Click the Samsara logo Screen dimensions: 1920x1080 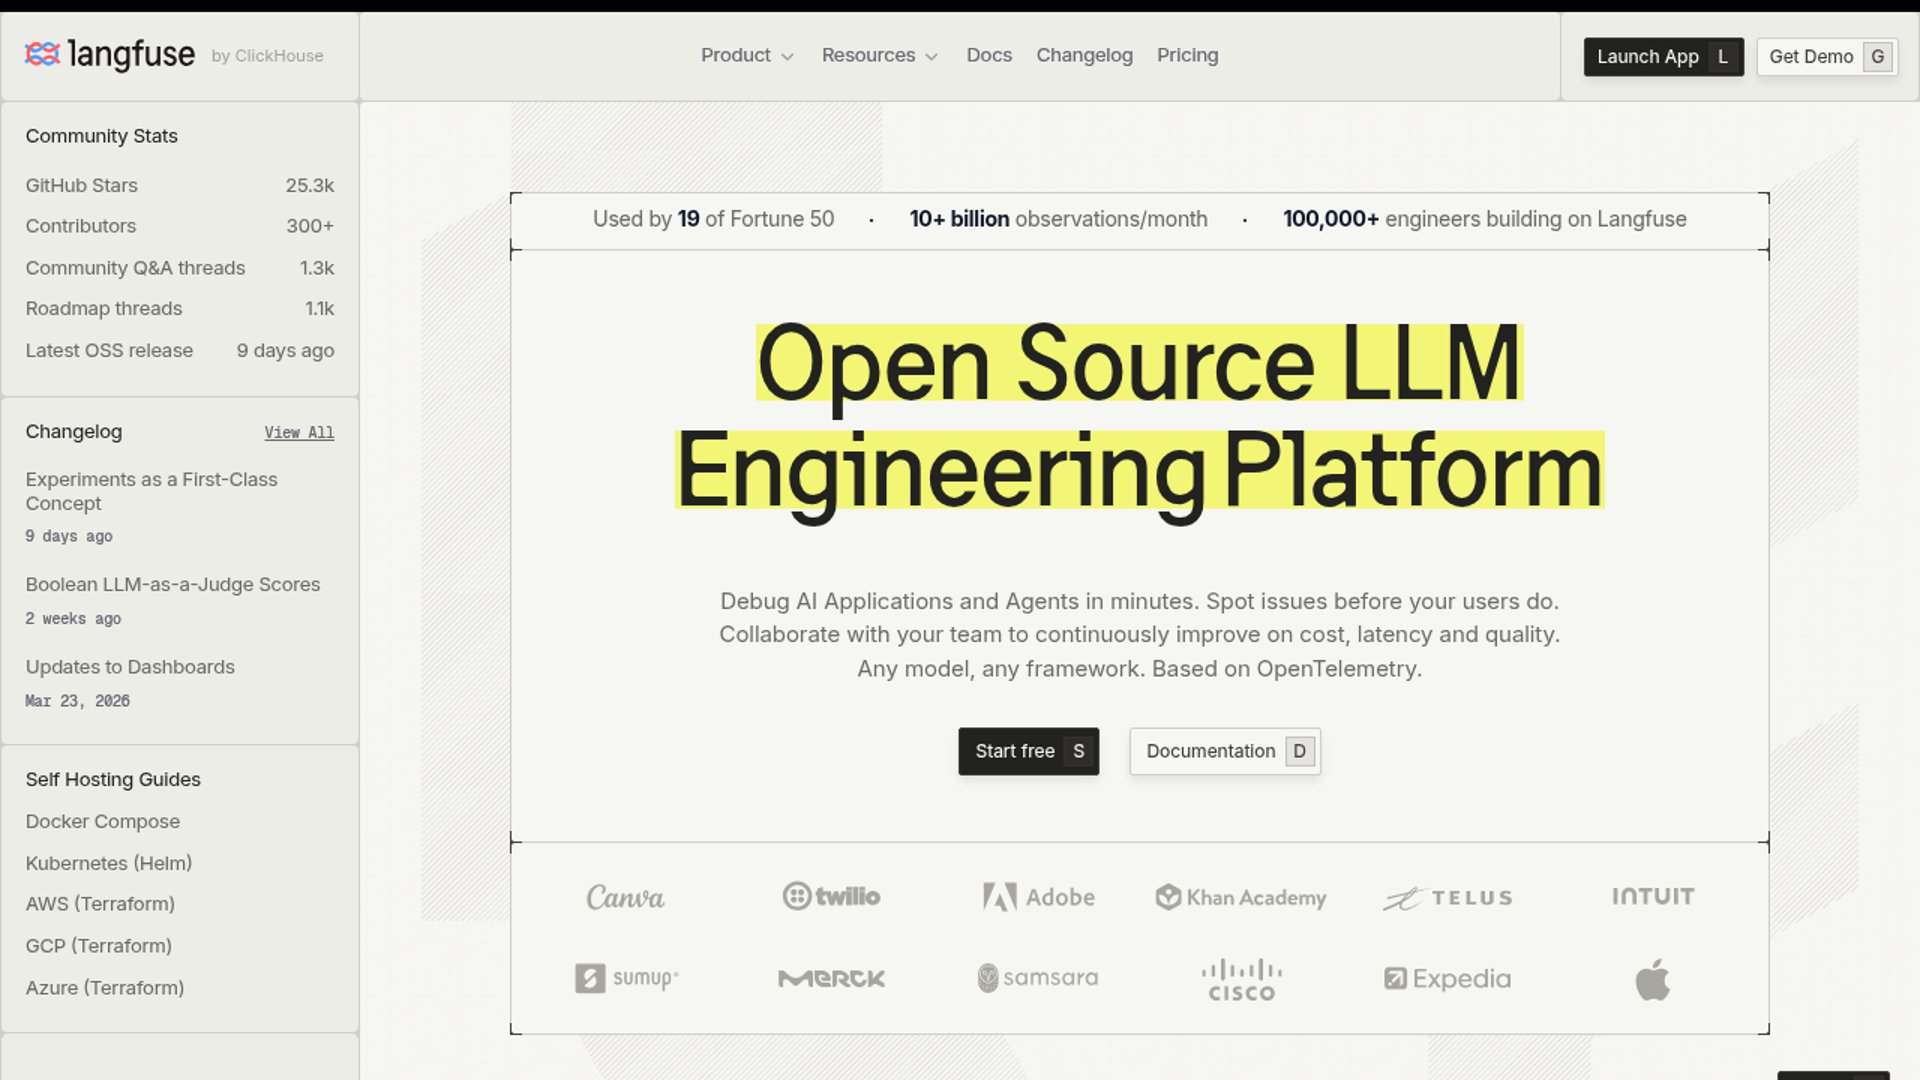click(1037, 978)
